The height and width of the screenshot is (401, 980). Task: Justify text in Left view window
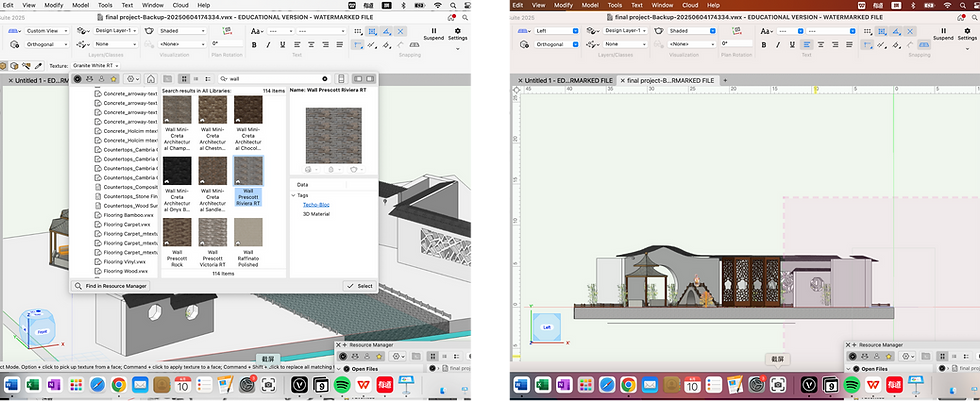pos(849,44)
